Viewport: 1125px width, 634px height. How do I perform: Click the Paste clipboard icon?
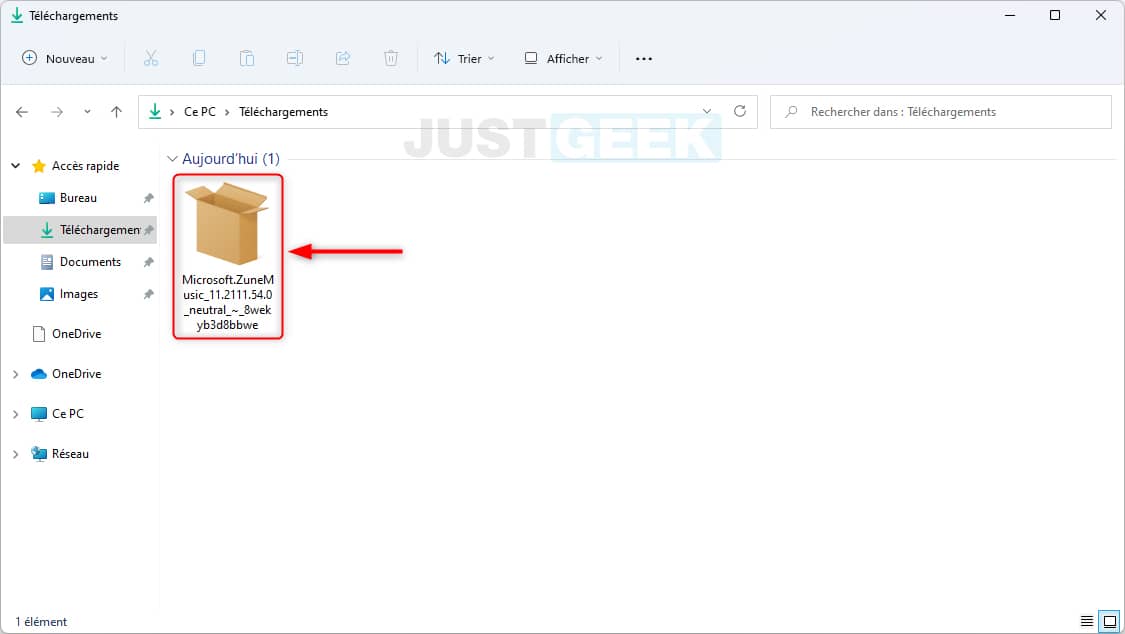[x=247, y=59]
